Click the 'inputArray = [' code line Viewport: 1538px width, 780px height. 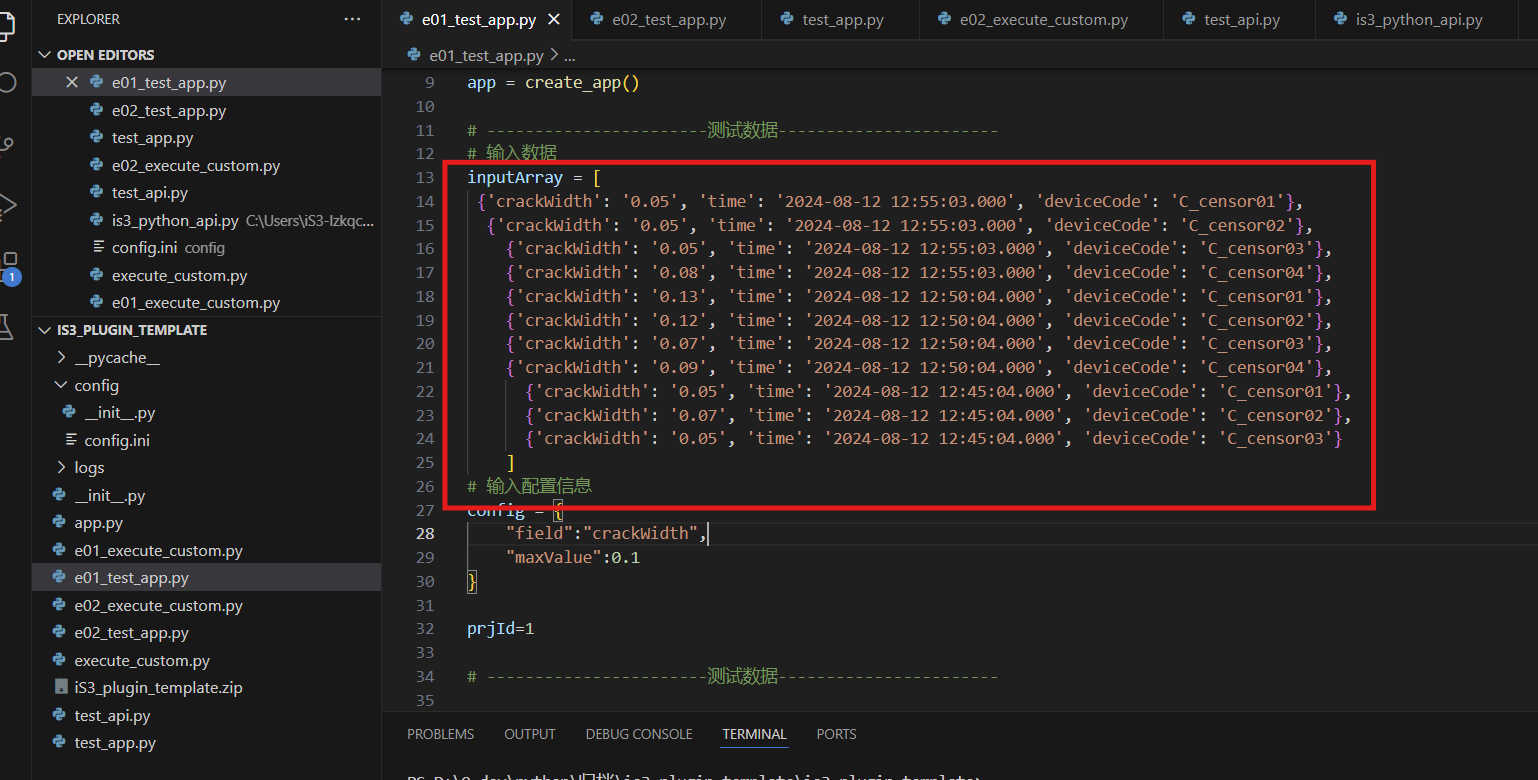coord(534,177)
